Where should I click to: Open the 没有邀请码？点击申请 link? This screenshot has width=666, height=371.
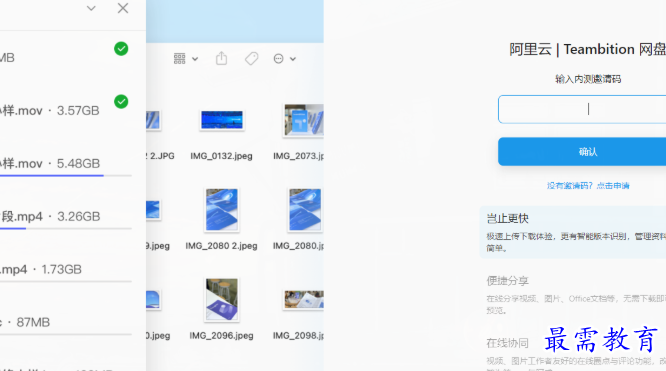(588, 186)
